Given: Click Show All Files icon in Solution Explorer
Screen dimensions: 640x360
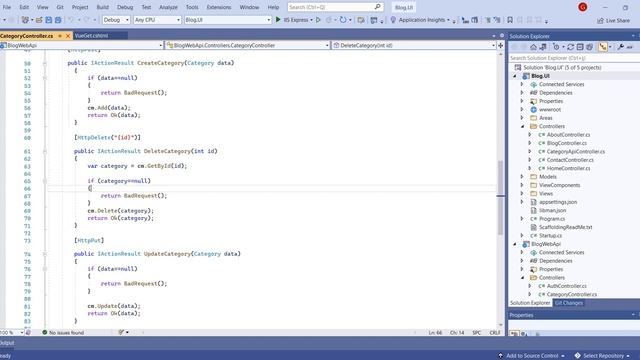Looking at the screenshot, I should point(589,47).
